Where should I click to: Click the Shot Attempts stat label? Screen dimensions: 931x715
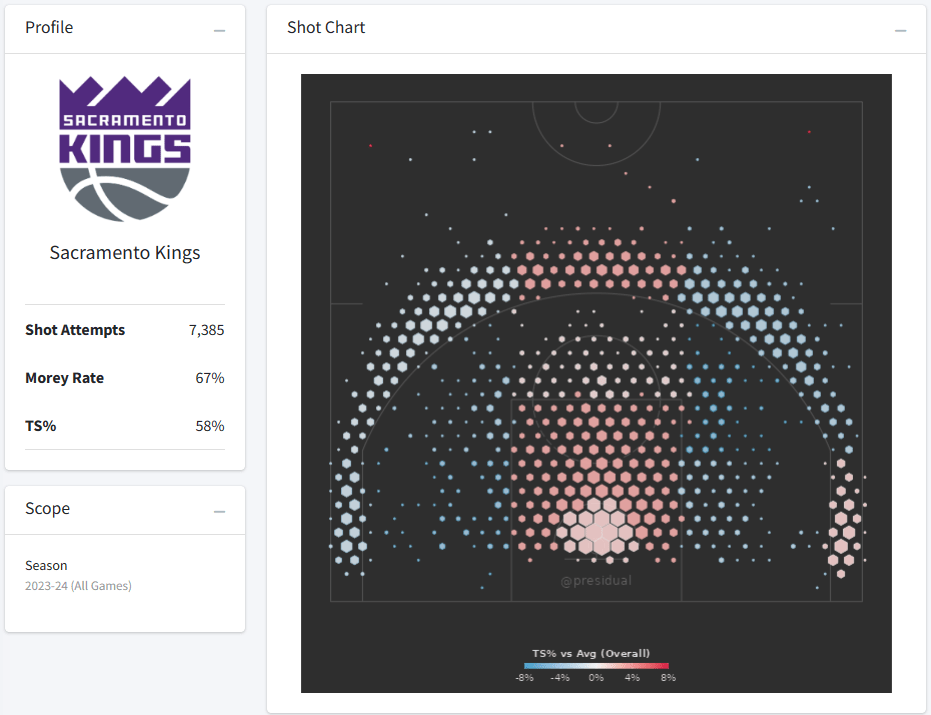tap(75, 330)
